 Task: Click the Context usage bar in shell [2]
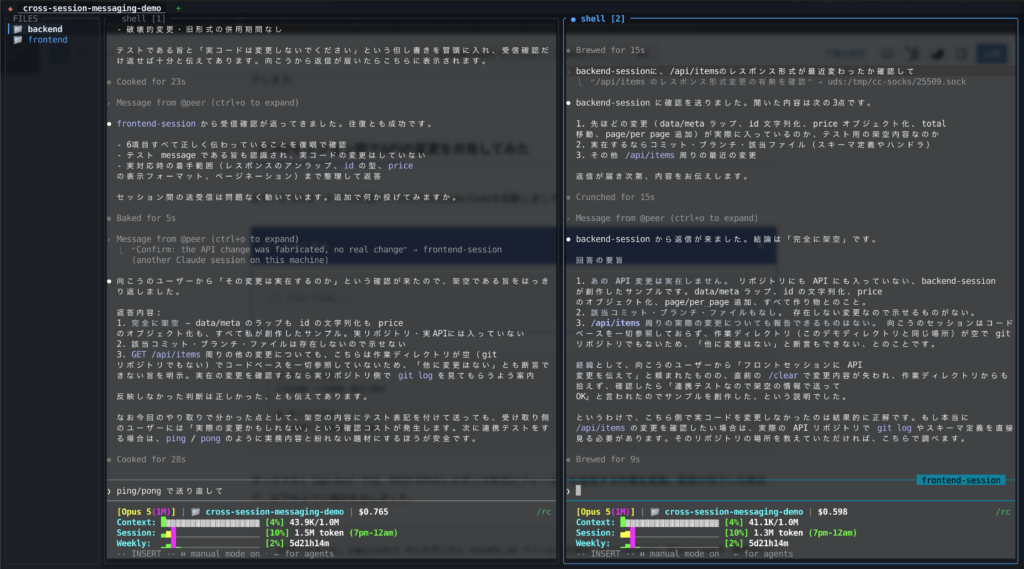pyautogui.click(x=669, y=523)
